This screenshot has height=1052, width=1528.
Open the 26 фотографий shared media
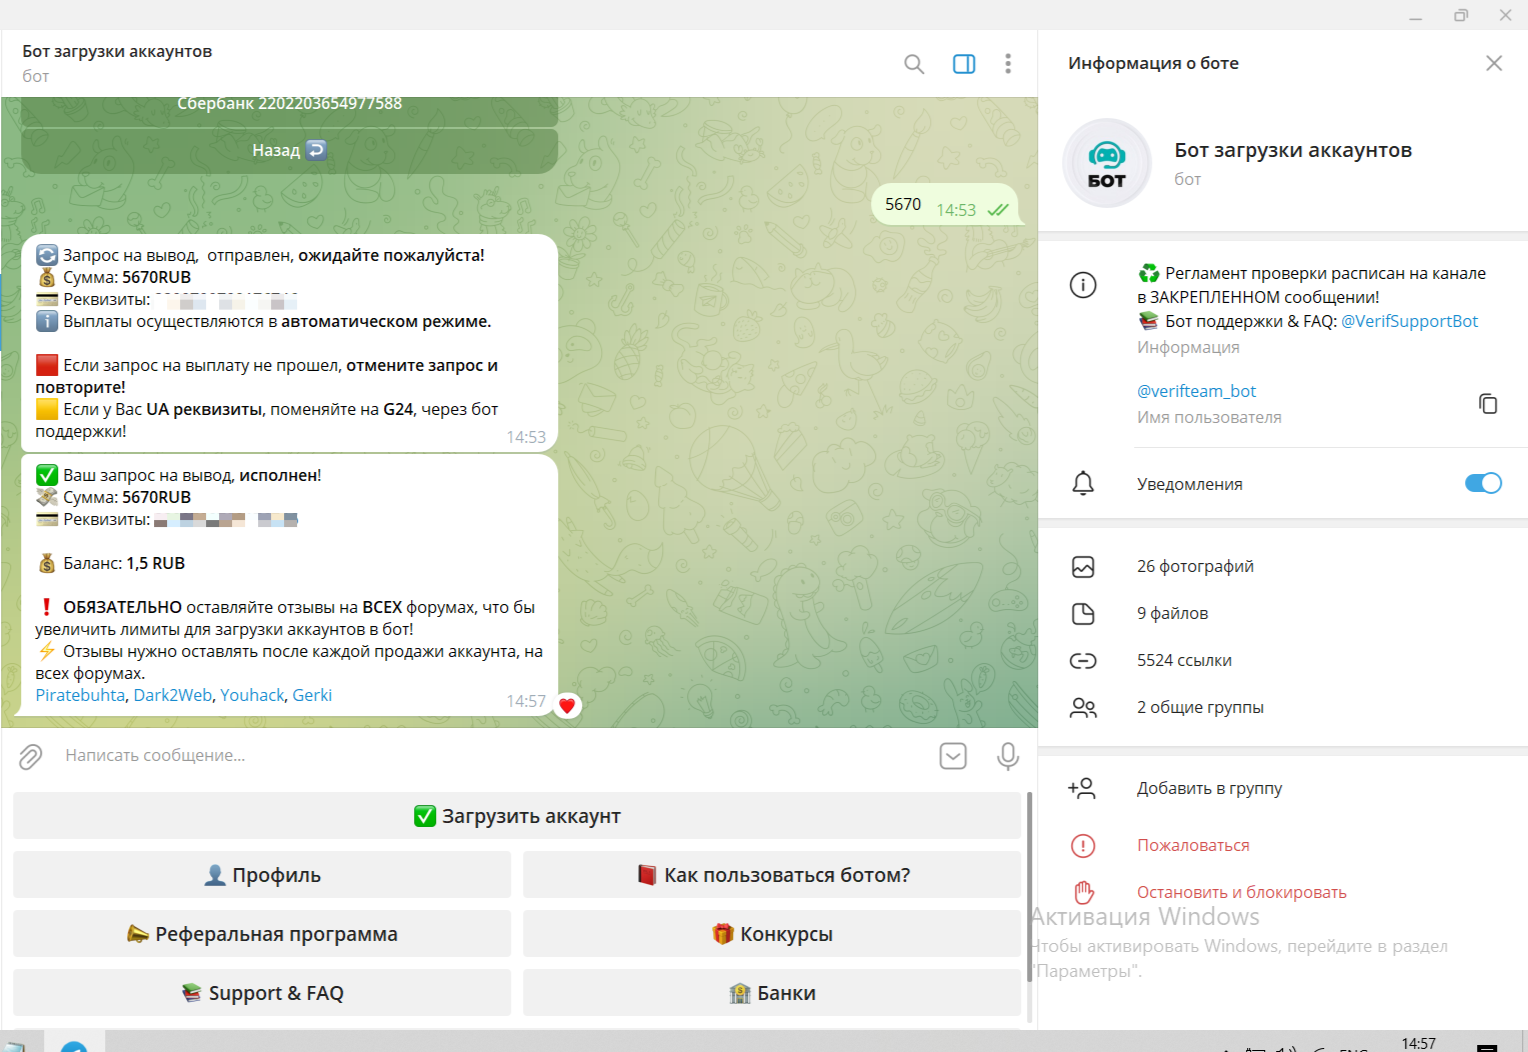click(1195, 567)
